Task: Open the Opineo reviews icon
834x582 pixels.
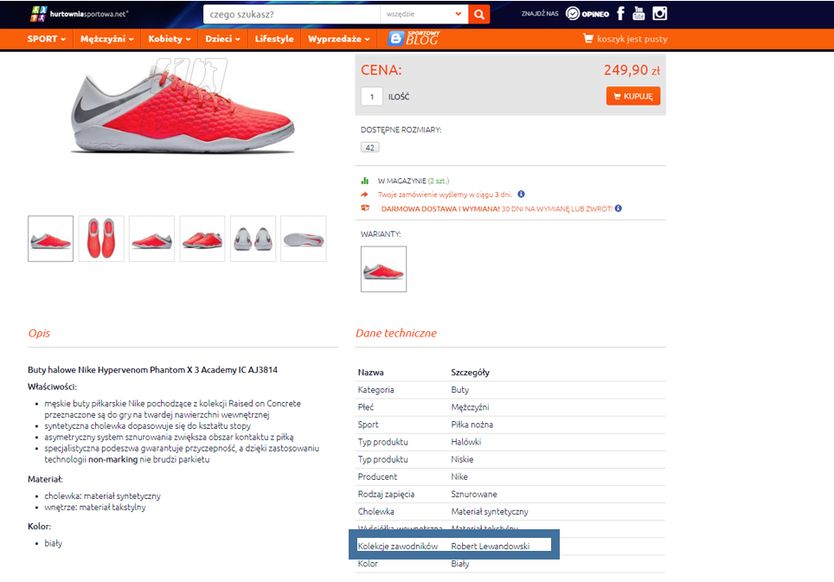Action: pos(587,14)
